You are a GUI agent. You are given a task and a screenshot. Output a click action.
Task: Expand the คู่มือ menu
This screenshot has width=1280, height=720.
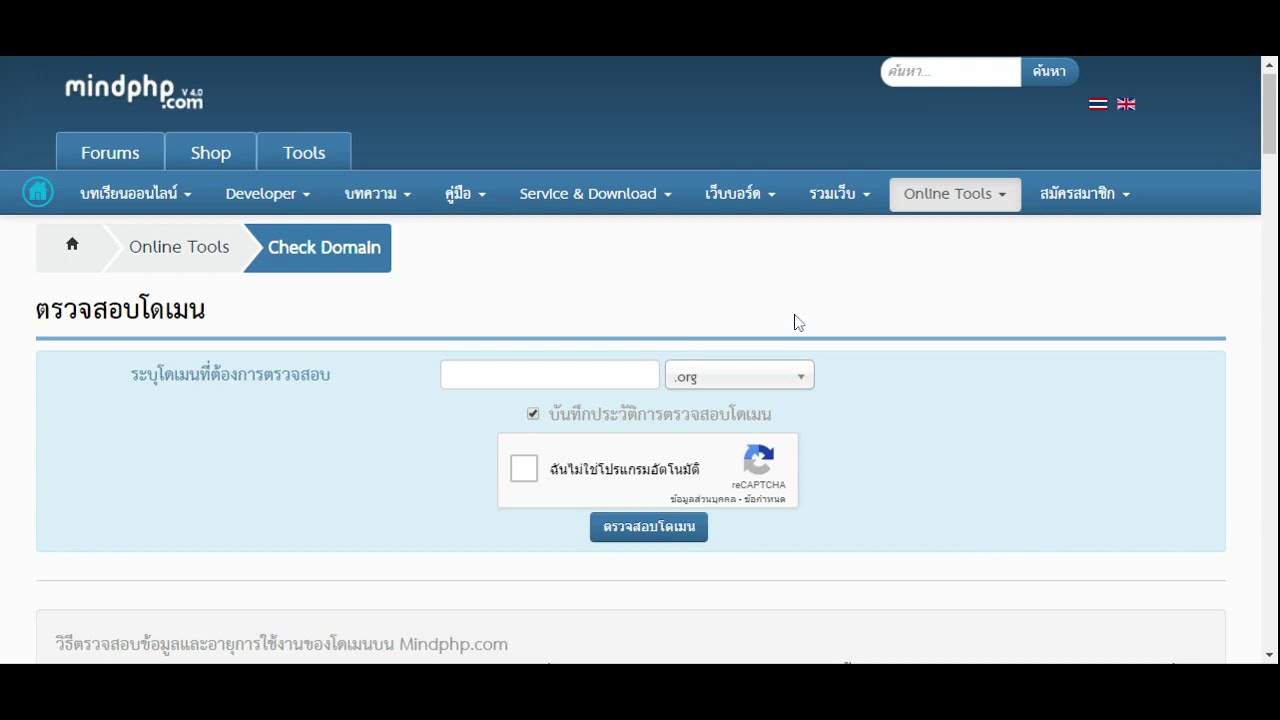465,194
